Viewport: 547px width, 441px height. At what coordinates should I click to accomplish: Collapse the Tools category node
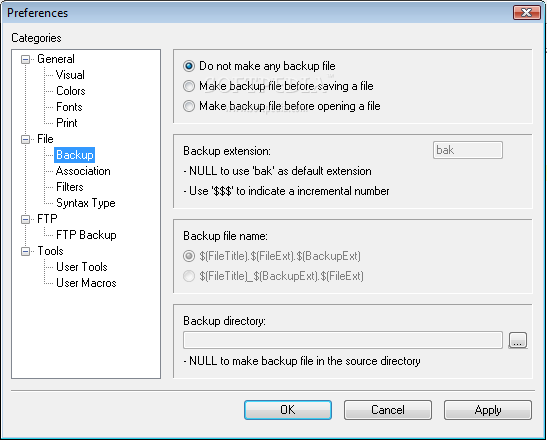(25, 252)
